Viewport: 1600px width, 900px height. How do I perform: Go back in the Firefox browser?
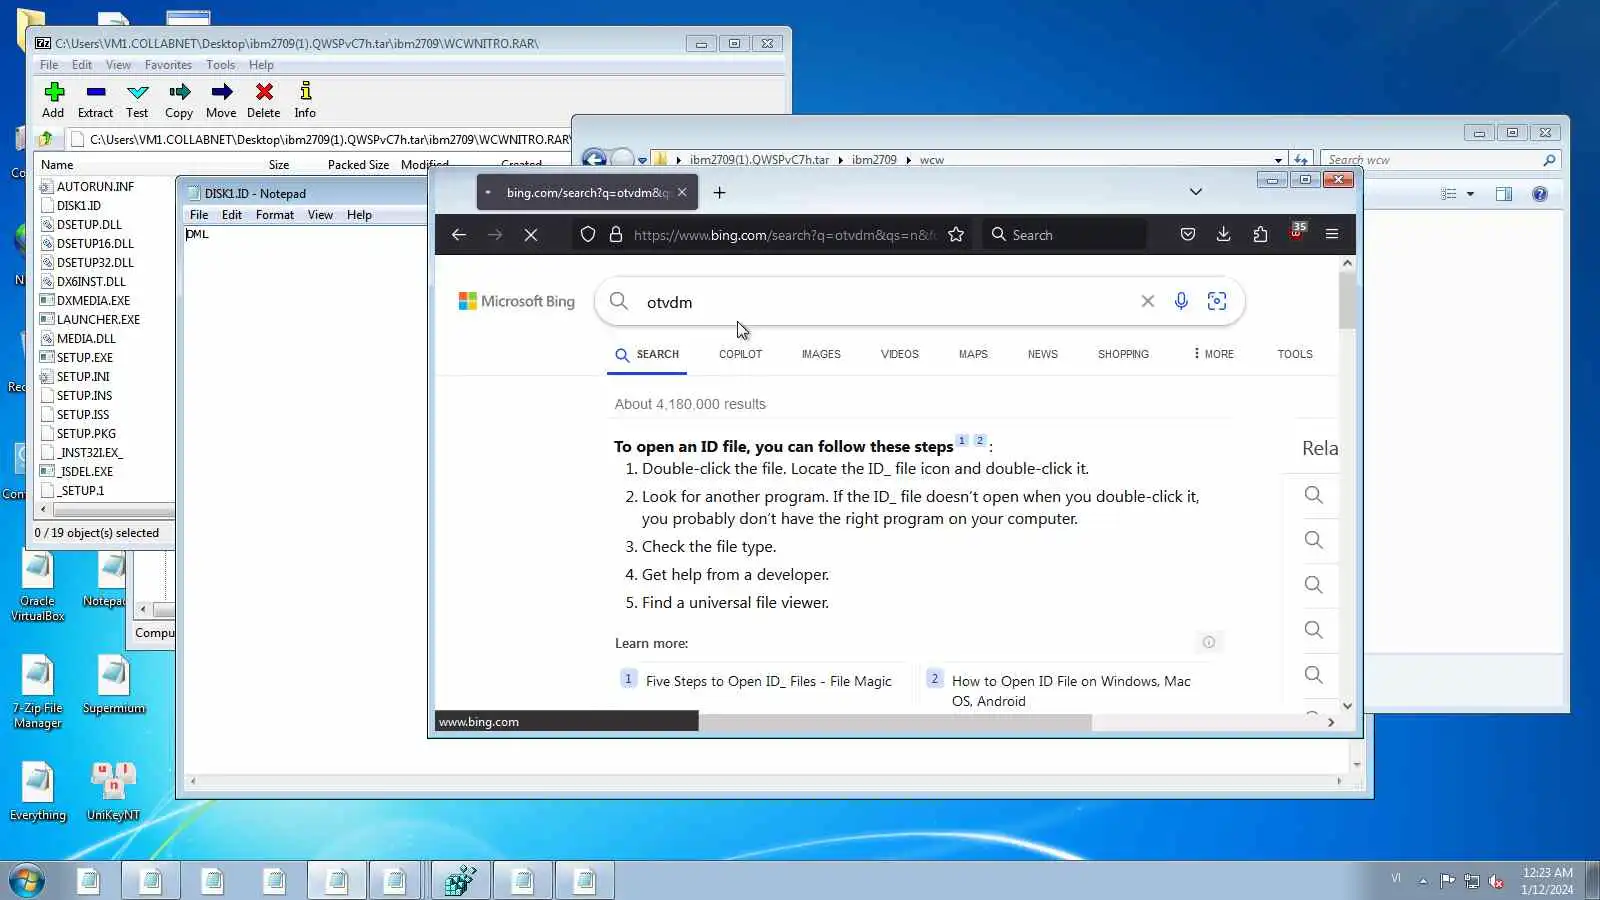[x=459, y=234]
